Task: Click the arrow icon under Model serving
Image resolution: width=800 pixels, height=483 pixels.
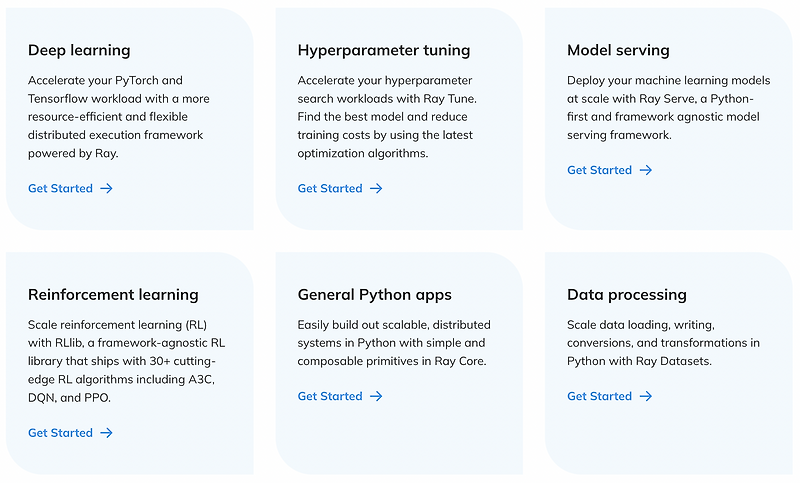Action: click(645, 170)
